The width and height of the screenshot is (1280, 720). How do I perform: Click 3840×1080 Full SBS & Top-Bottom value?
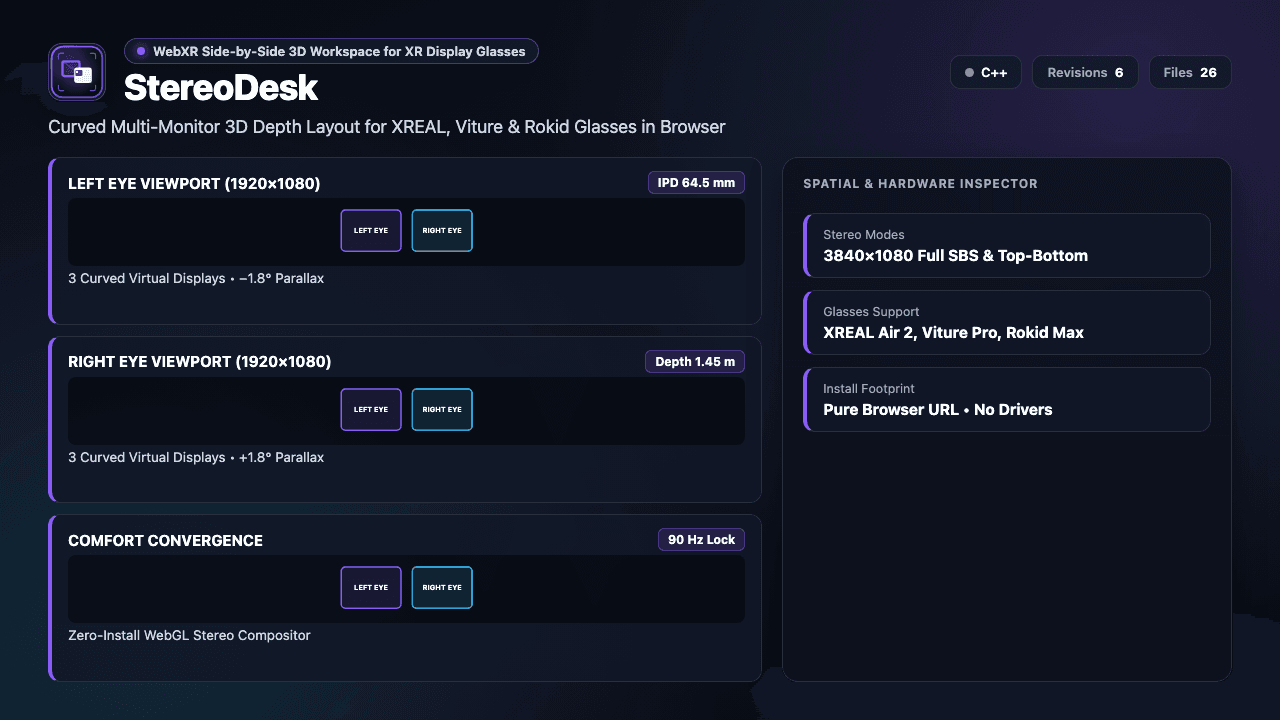[955, 256]
